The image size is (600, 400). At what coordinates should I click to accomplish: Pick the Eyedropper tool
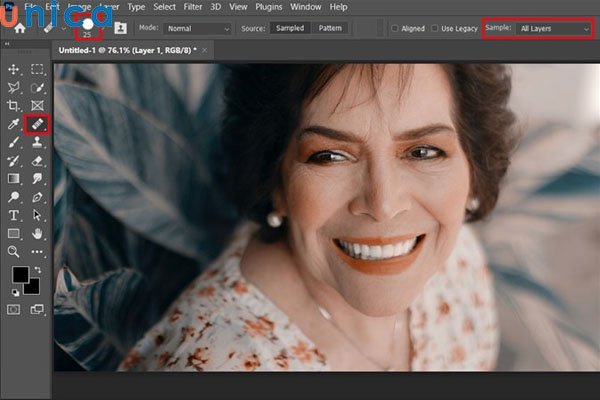pyautogui.click(x=14, y=124)
